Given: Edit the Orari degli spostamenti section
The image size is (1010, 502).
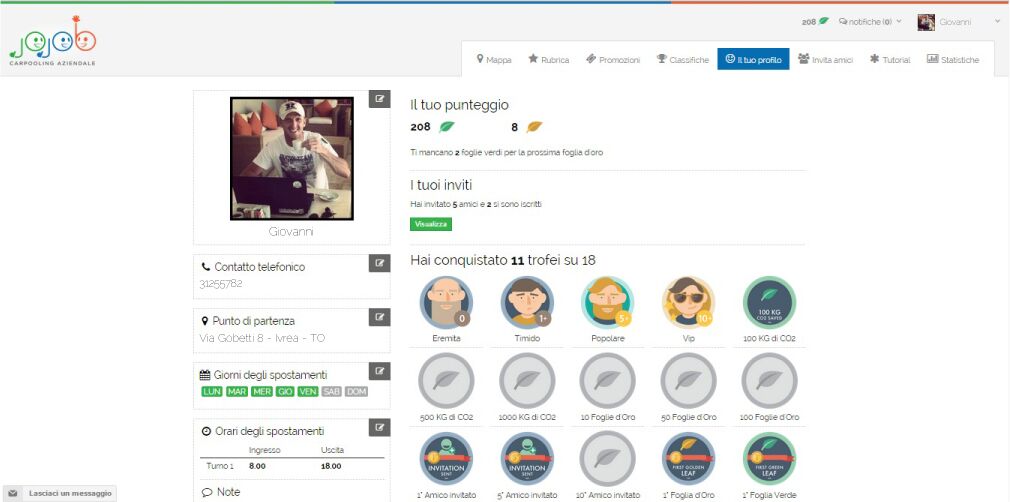Looking at the screenshot, I should coord(379,427).
